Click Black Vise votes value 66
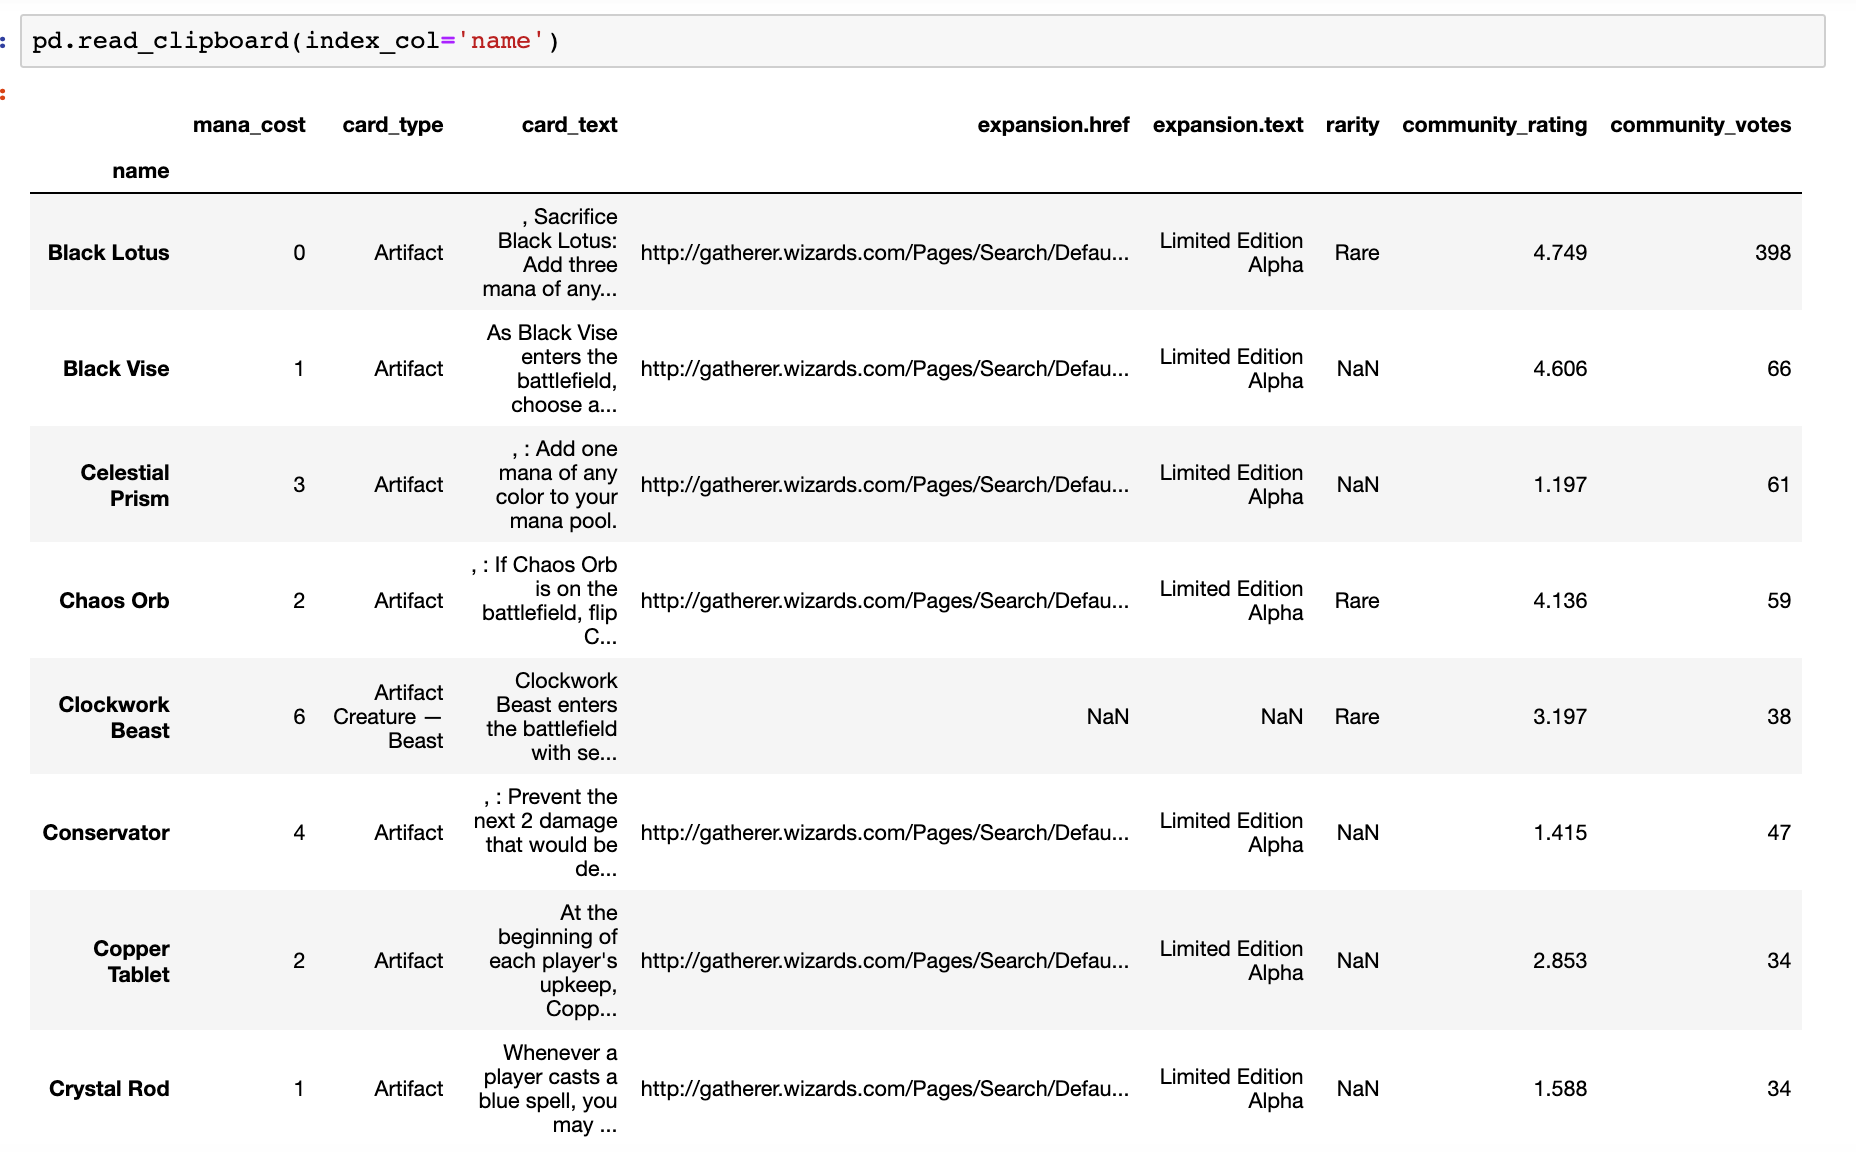This screenshot has width=1856, height=1152. 1779,369
